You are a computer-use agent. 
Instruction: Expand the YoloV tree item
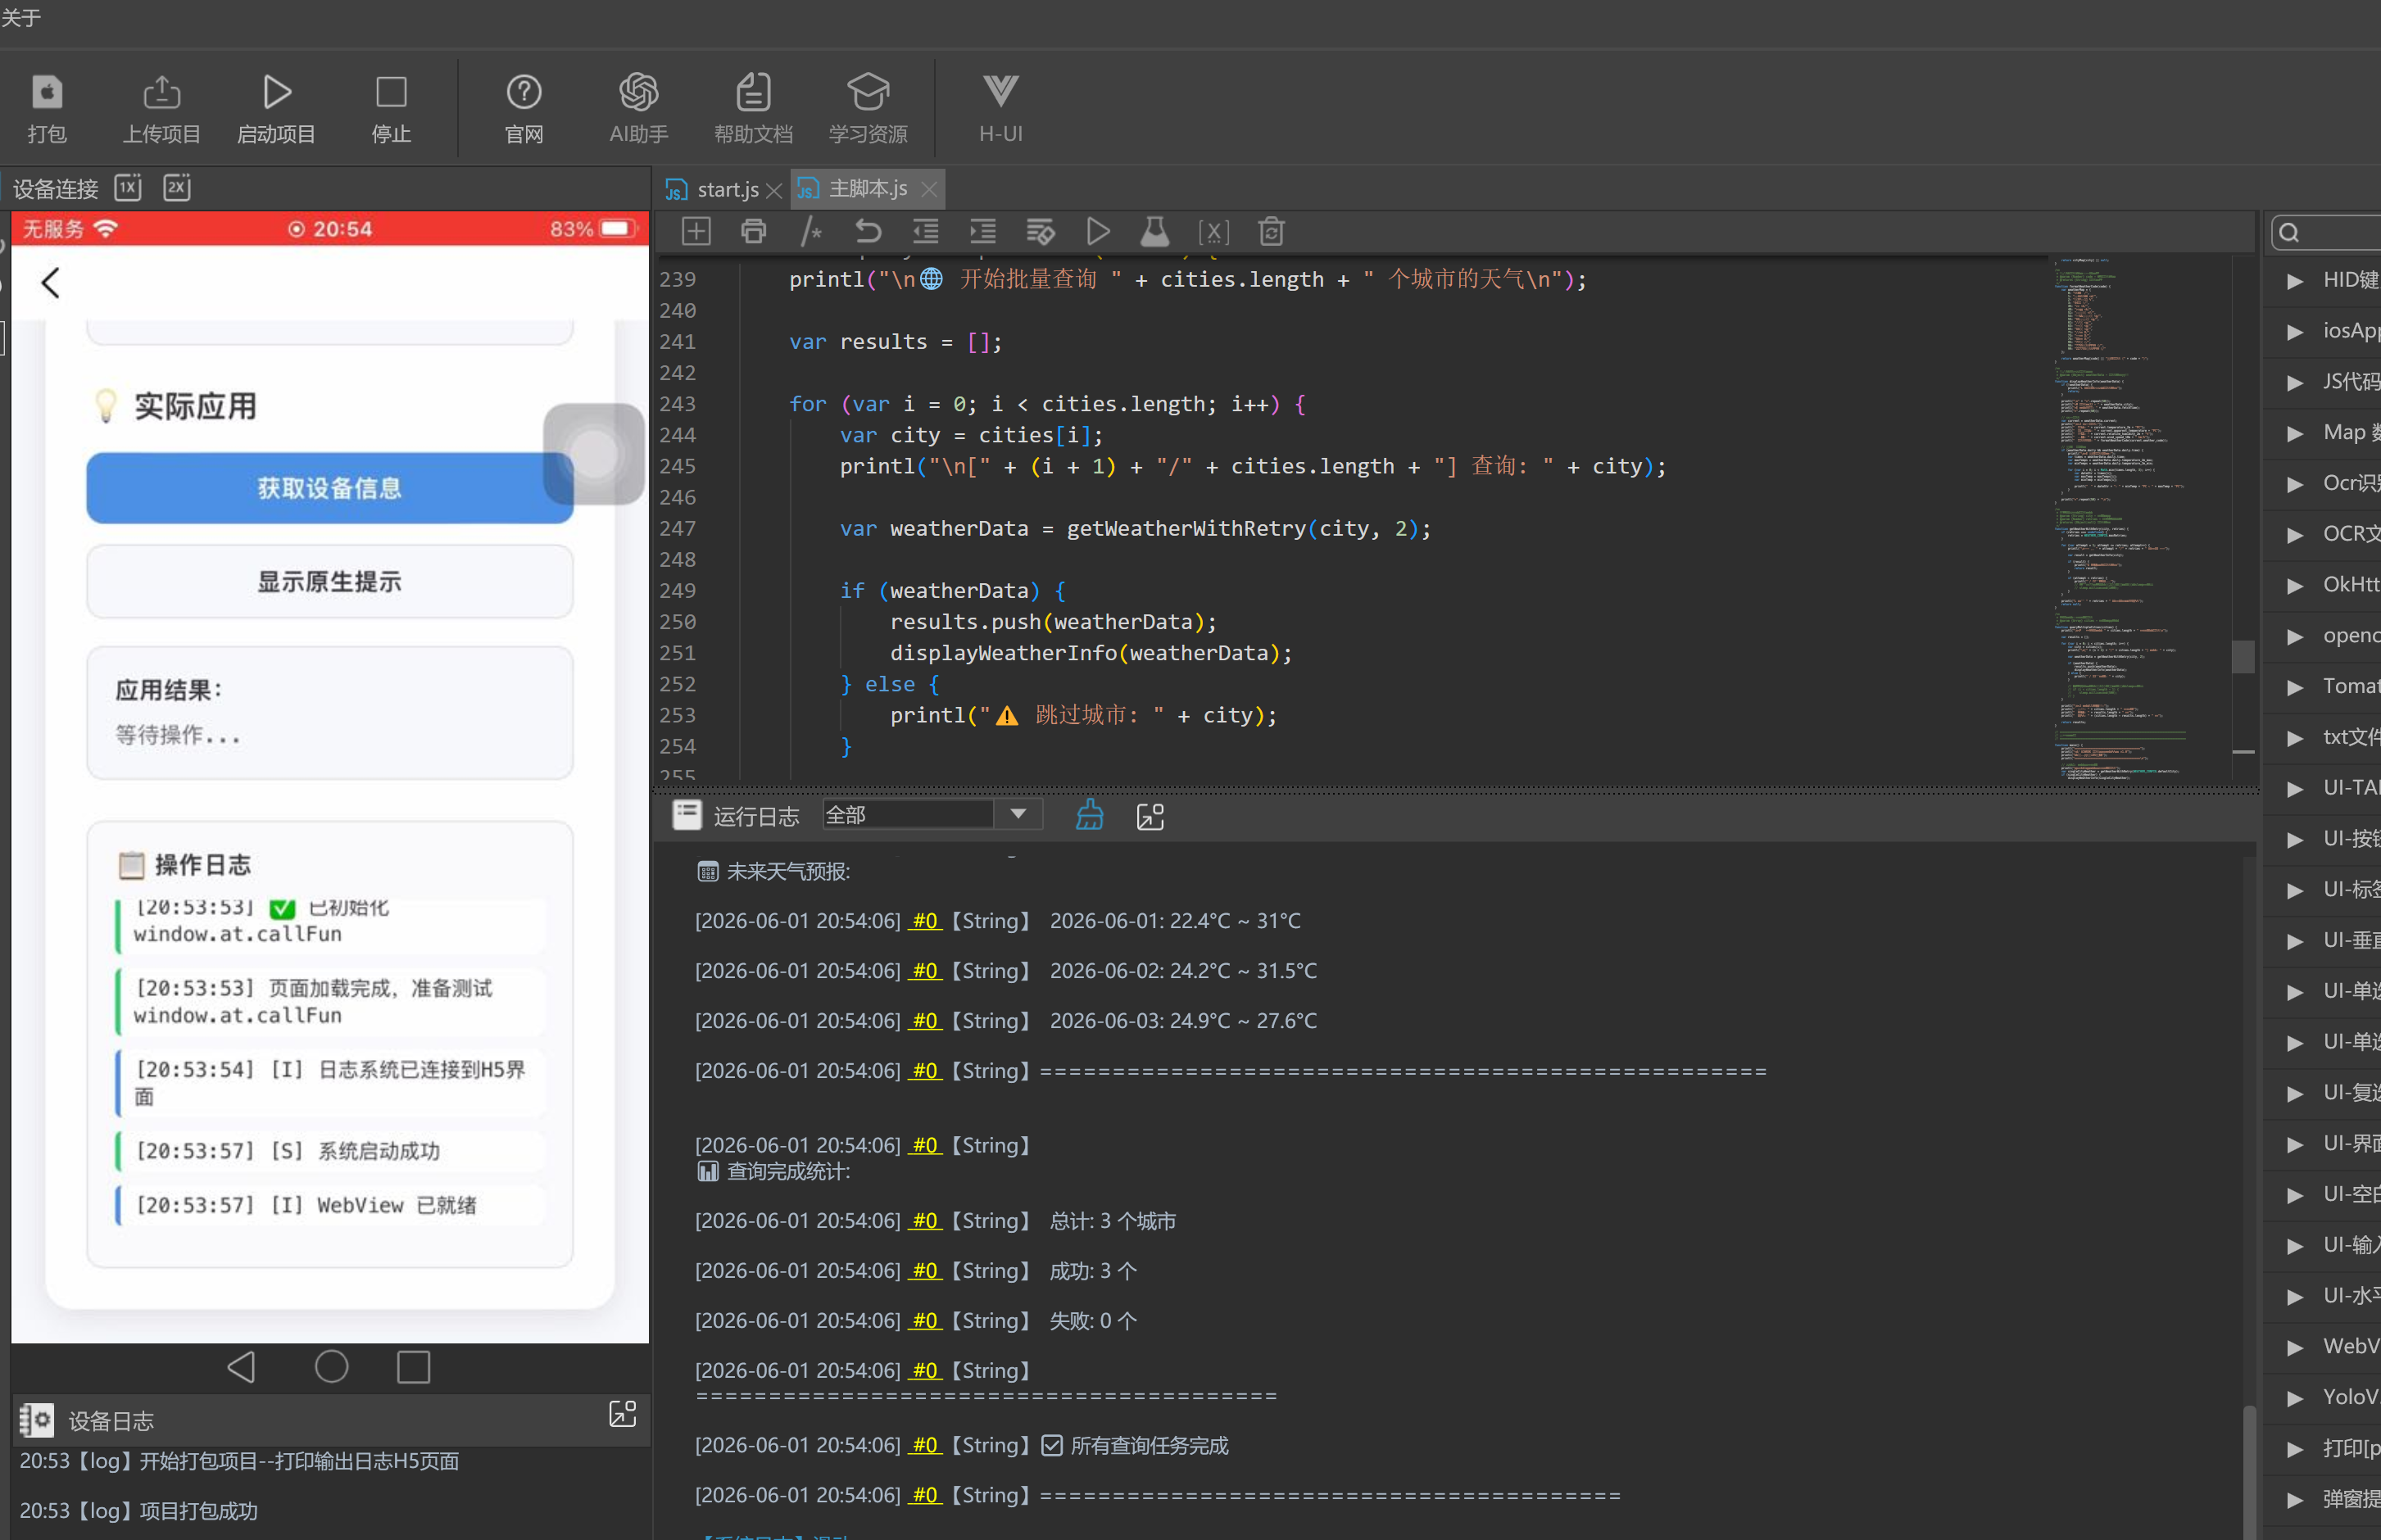coord(2295,1399)
